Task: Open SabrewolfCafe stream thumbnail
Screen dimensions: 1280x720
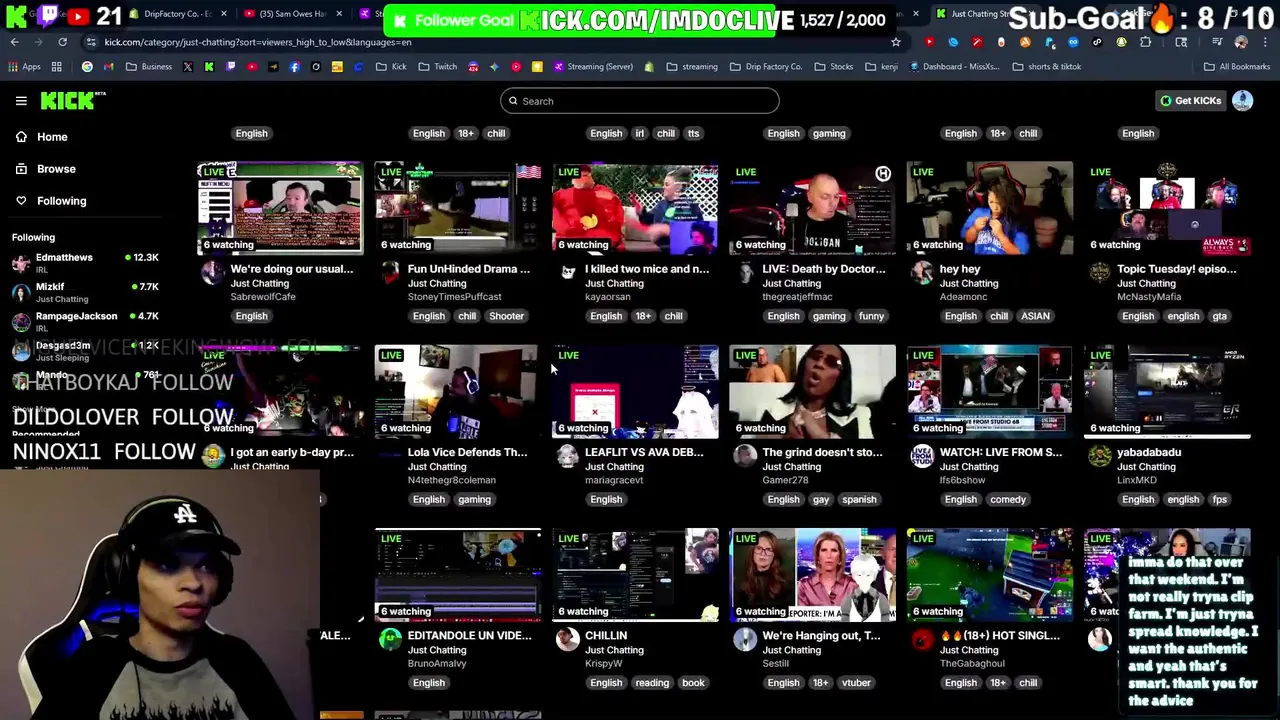Action: [280, 208]
